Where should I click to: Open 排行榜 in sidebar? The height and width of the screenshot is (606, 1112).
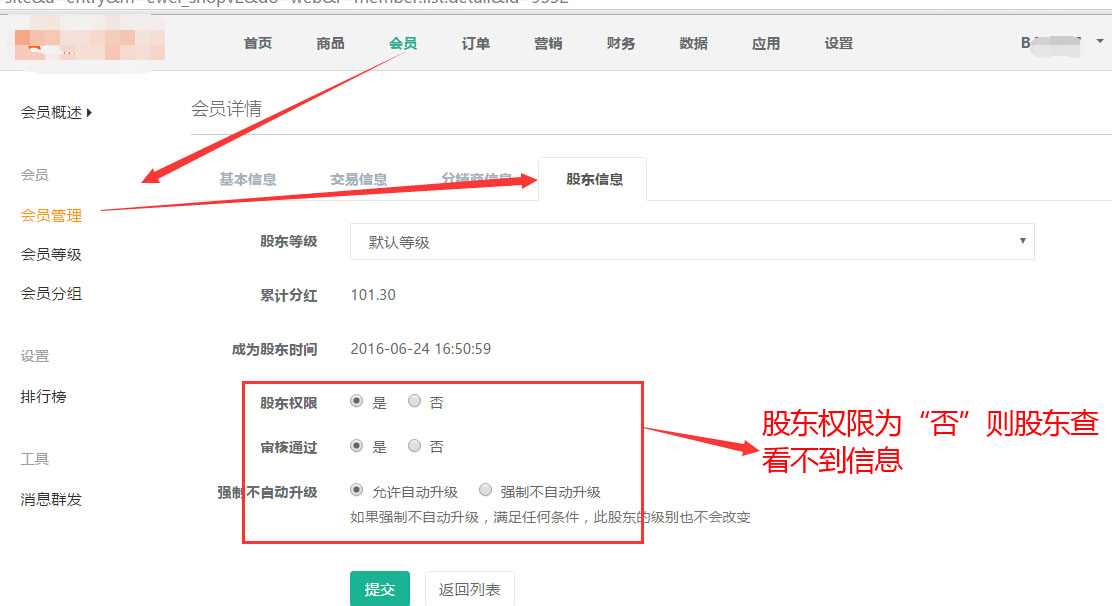pyautogui.click(x=43, y=396)
